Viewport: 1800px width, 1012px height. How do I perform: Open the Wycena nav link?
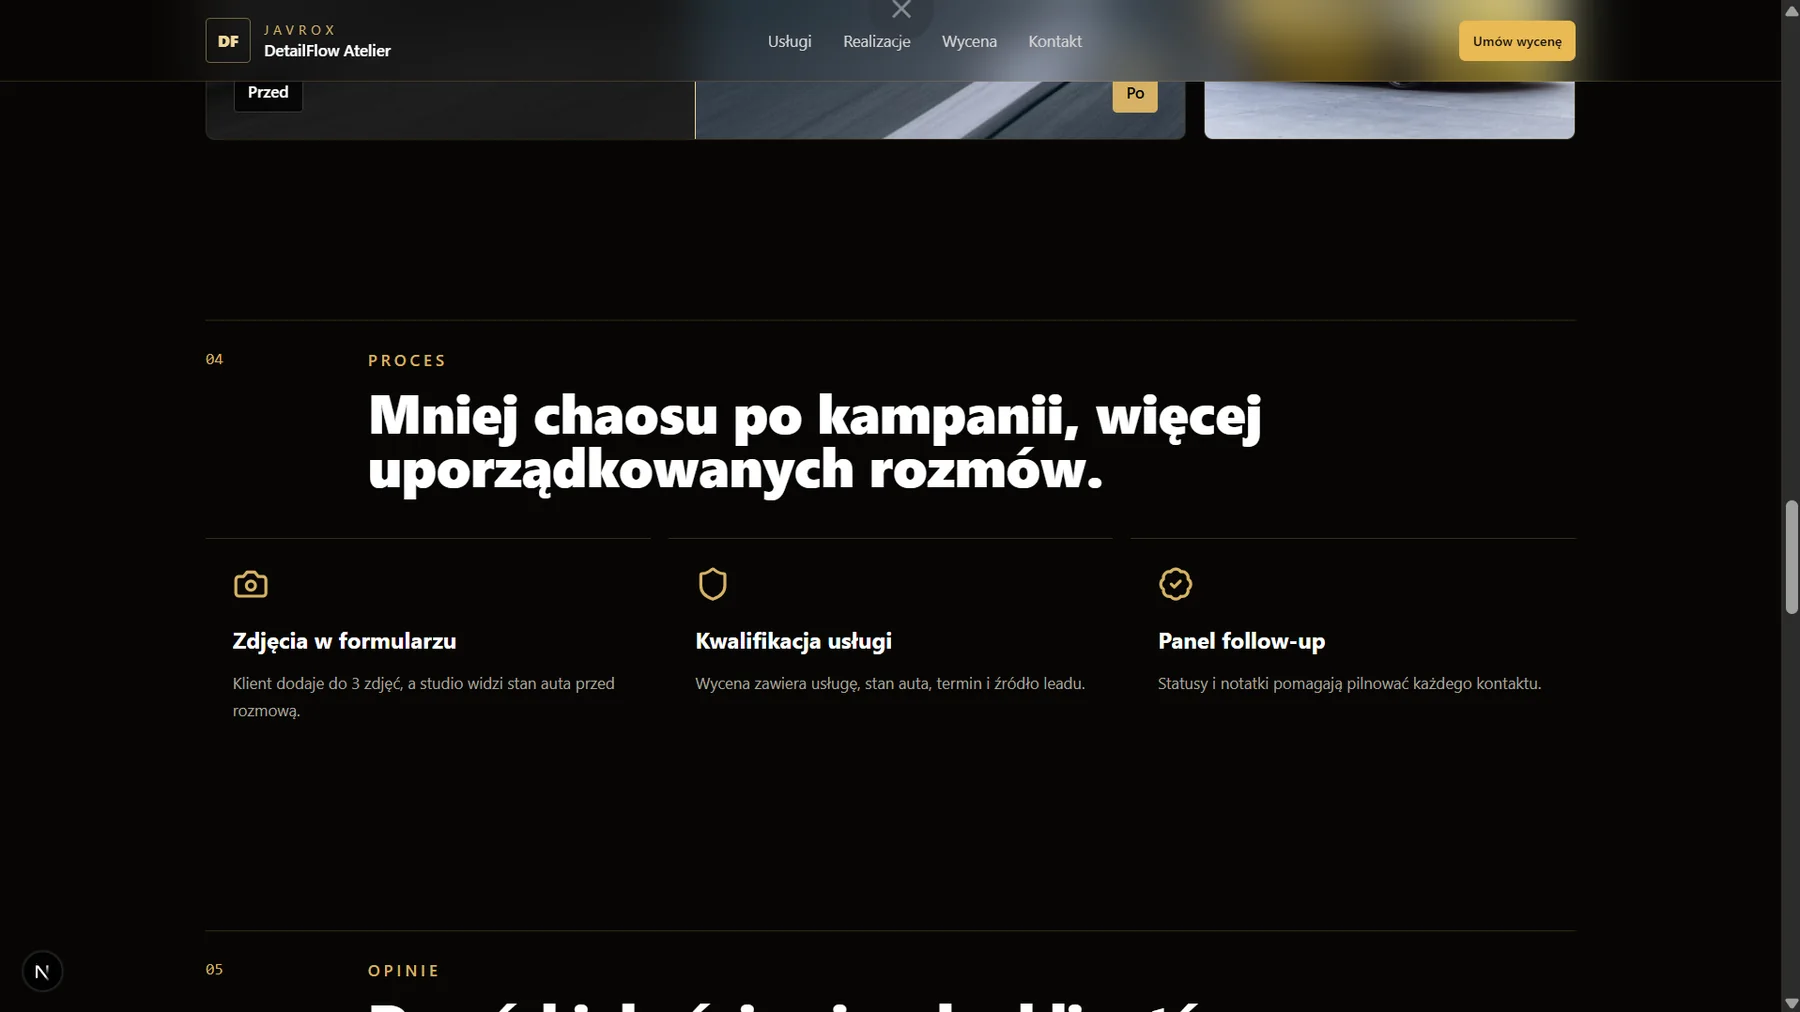[969, 41]
